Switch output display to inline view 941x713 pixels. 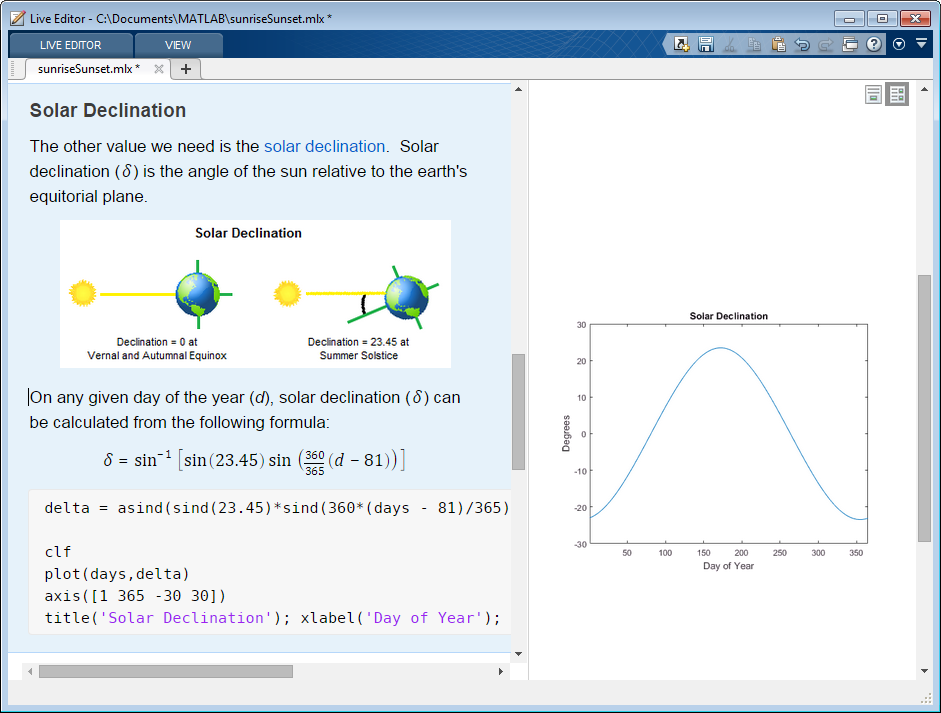pyautogui.click(x=874, y=94)
